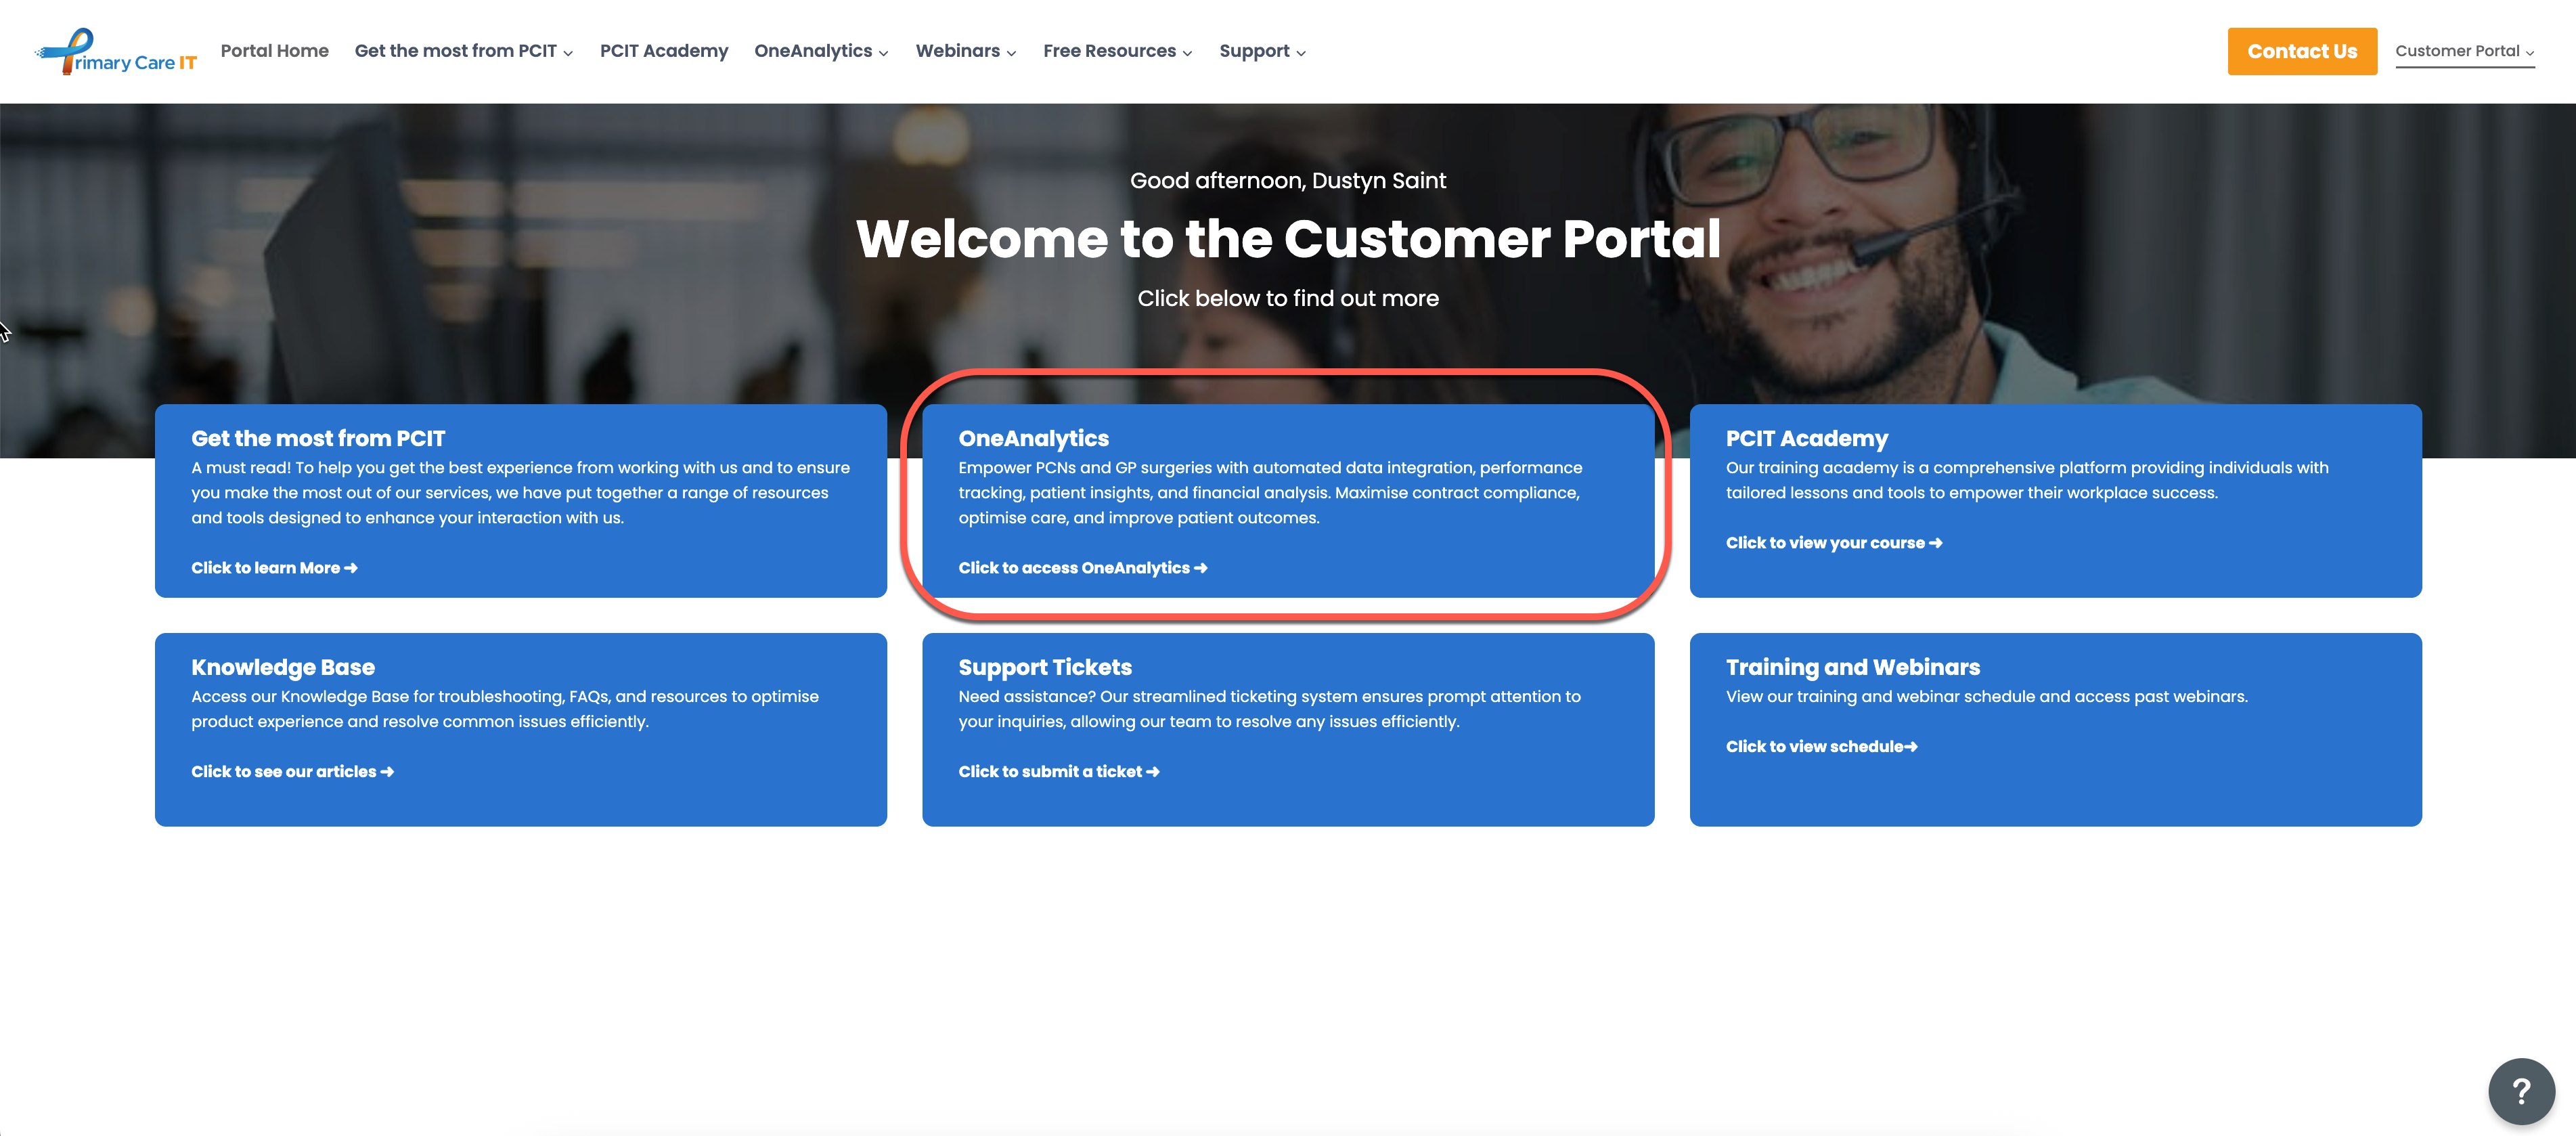Expand OneAnalytics navigation dropdown
This screenshot has width=2576, height=1136.
[821, 51]
